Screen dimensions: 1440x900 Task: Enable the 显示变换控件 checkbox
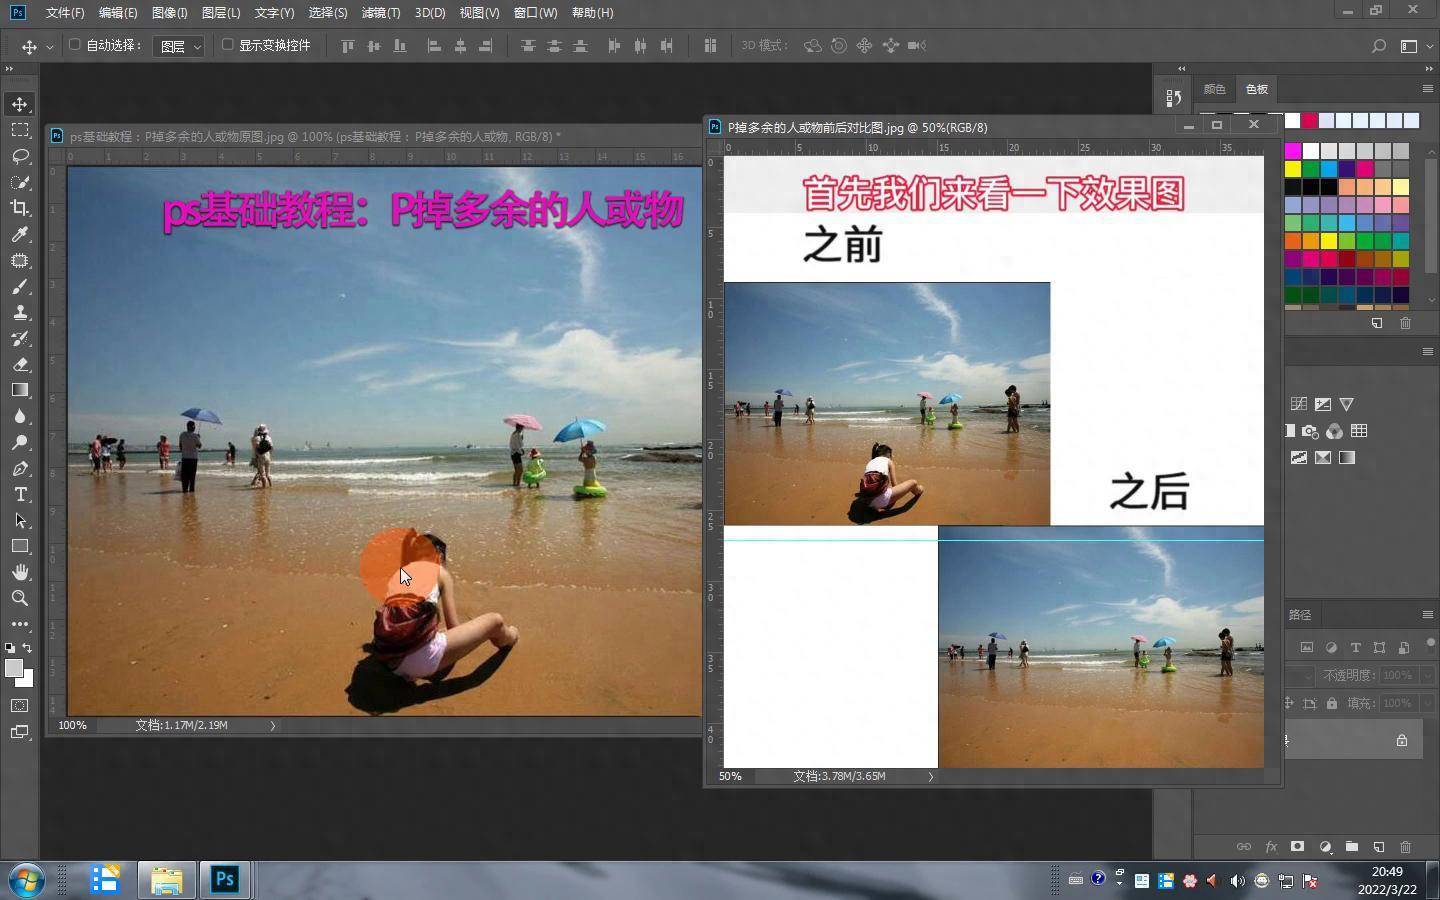tap(227, 45)
